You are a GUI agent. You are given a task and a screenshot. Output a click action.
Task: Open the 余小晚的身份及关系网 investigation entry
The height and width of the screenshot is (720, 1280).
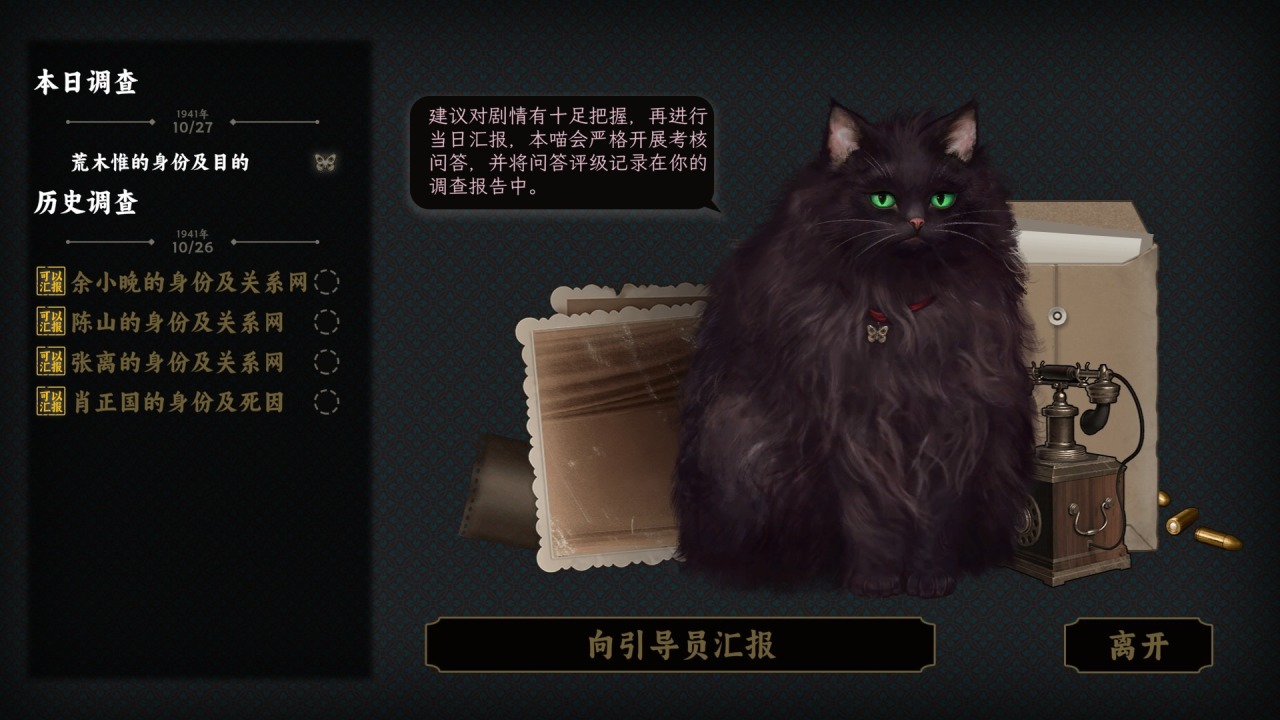pyautogui.click(x=190, y=282)
